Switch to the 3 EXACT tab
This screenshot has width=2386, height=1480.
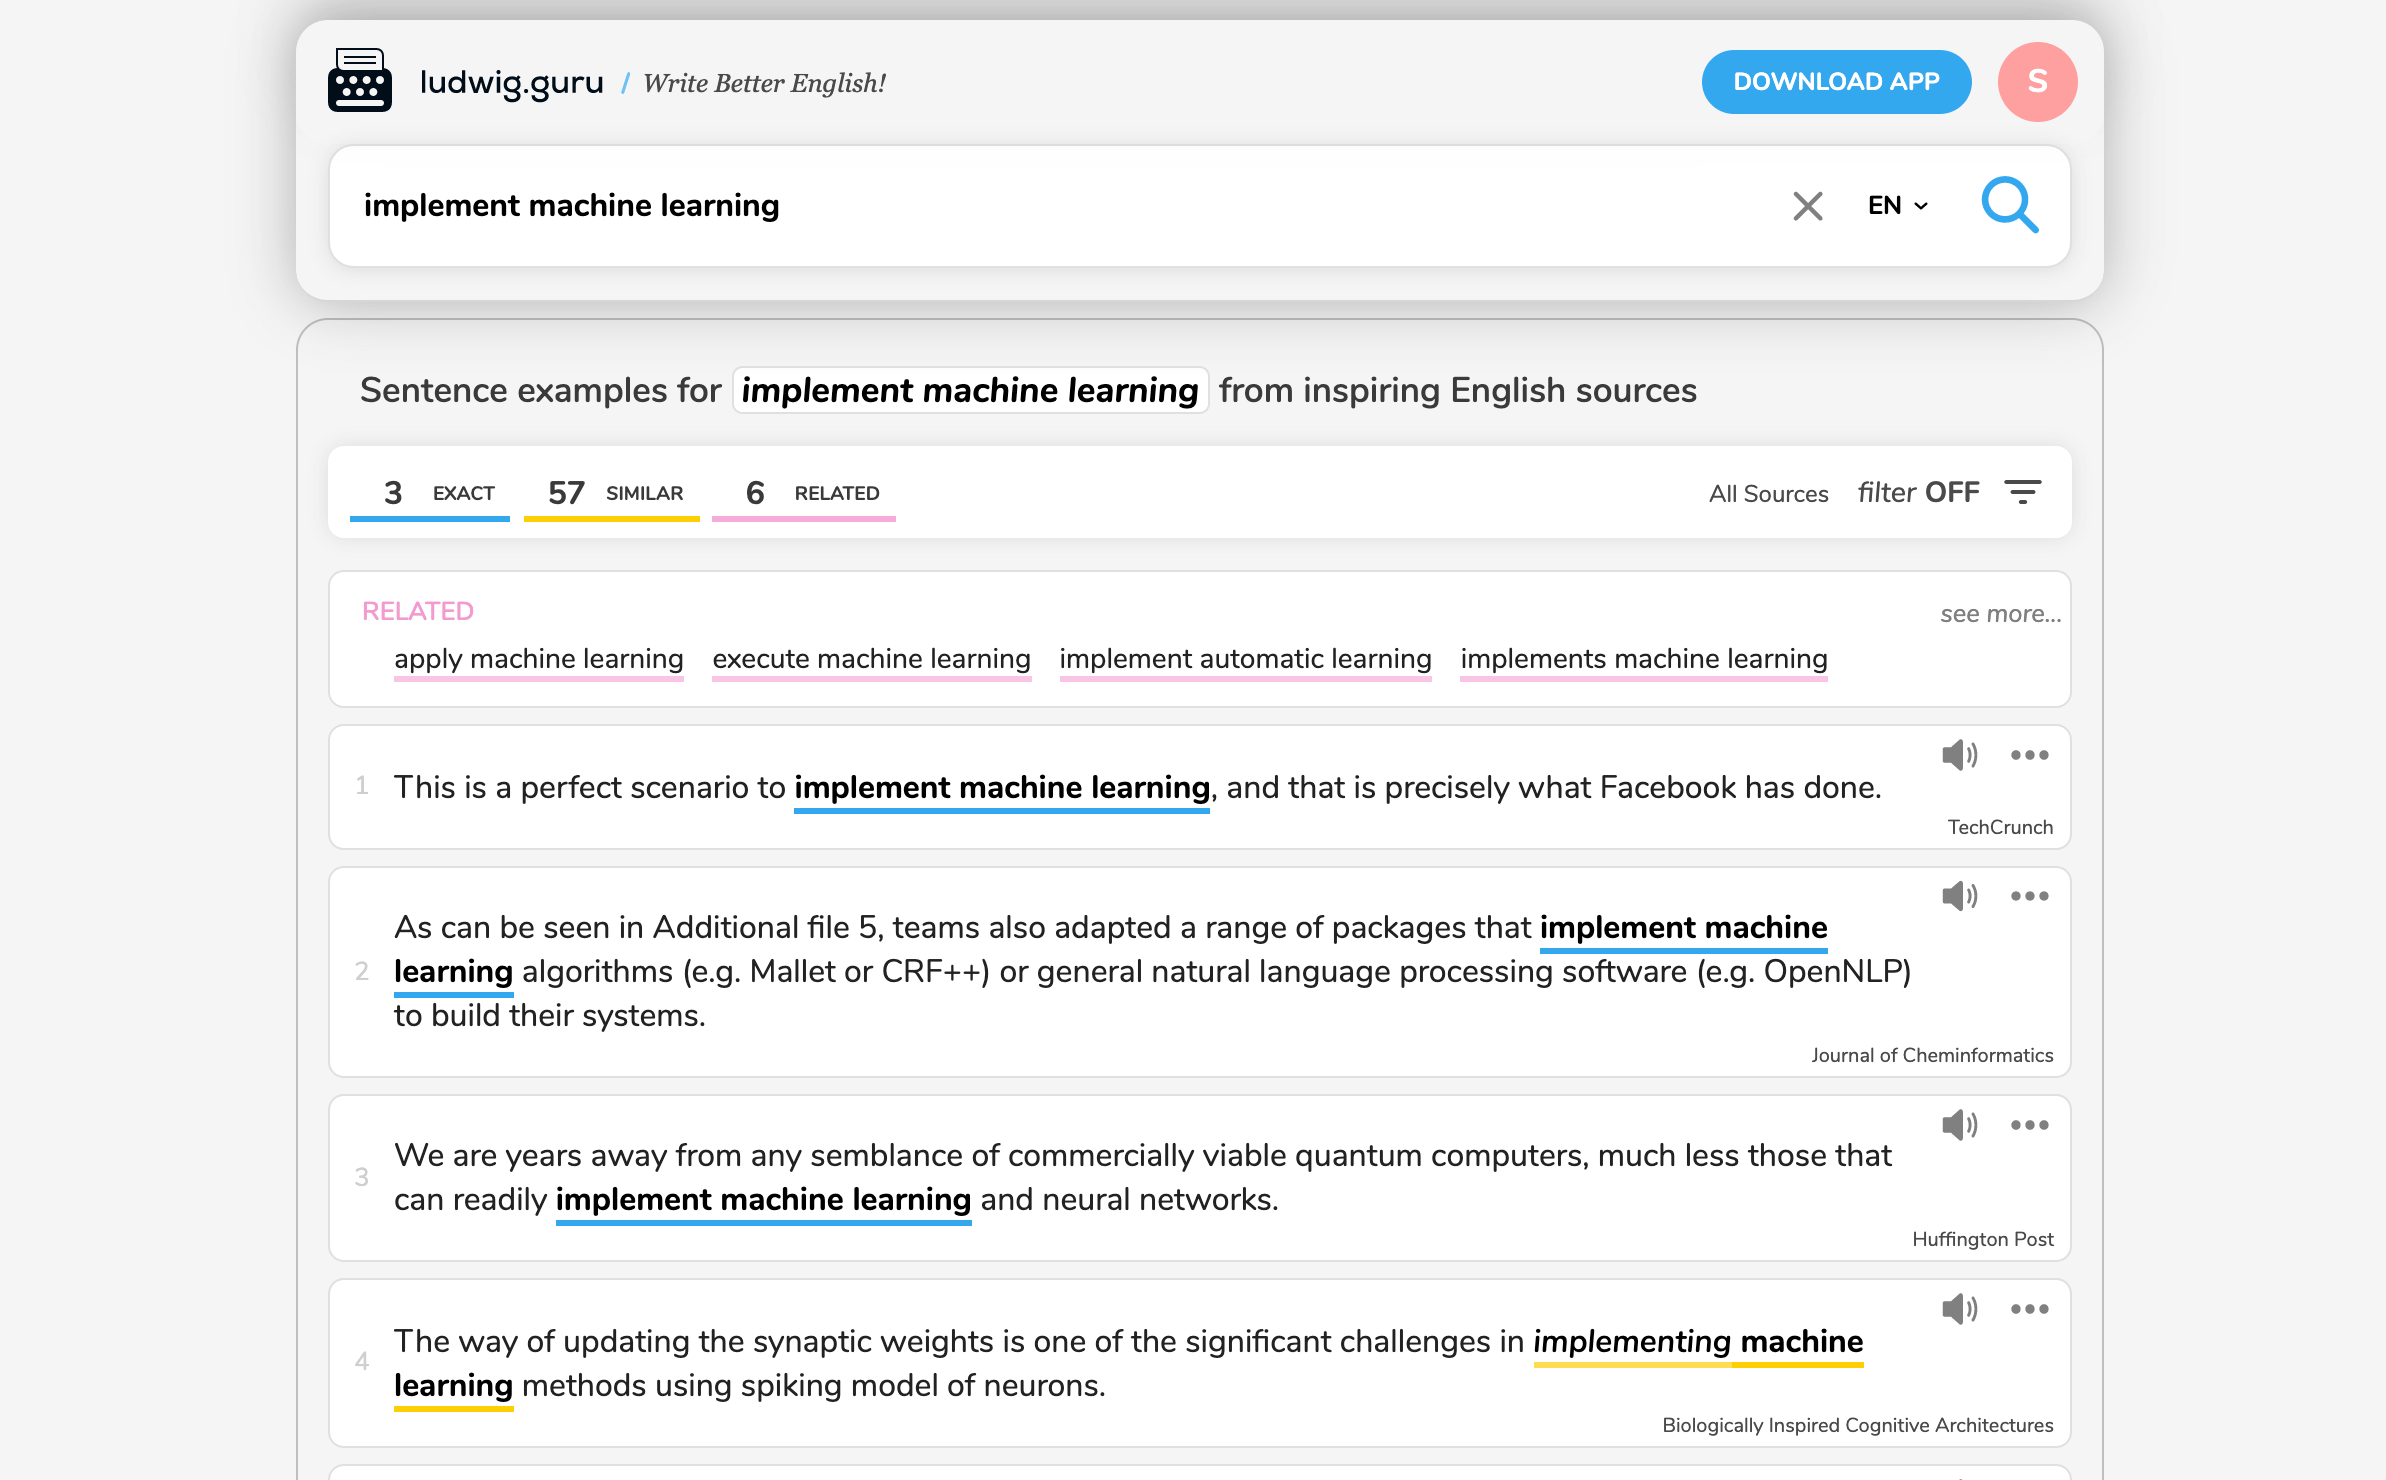click(430, 494)
